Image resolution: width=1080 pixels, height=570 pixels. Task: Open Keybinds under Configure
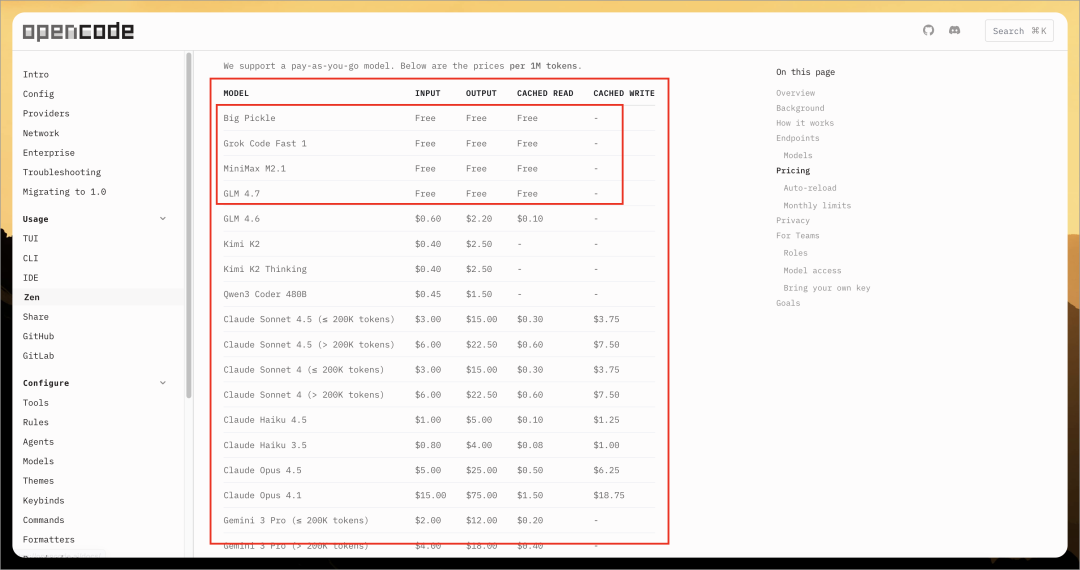click(x=43, y=500)
